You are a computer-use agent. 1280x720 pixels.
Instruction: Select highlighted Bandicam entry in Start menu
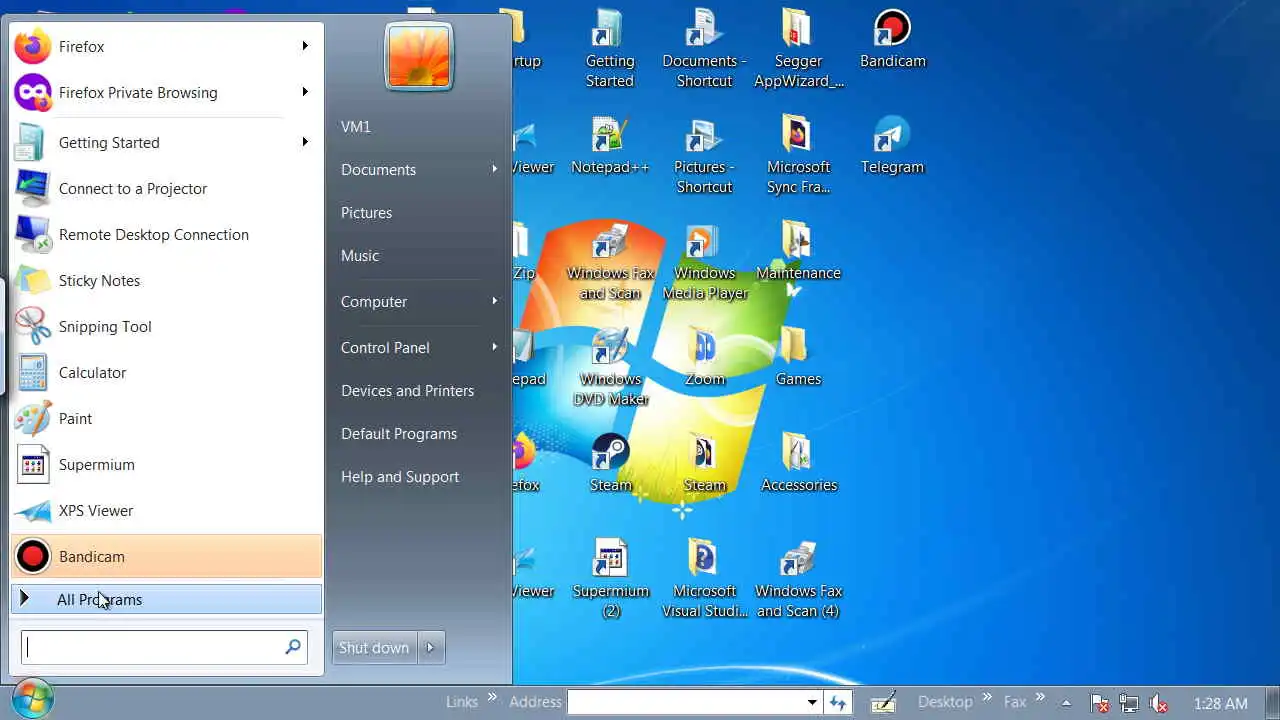coord(166,556)
